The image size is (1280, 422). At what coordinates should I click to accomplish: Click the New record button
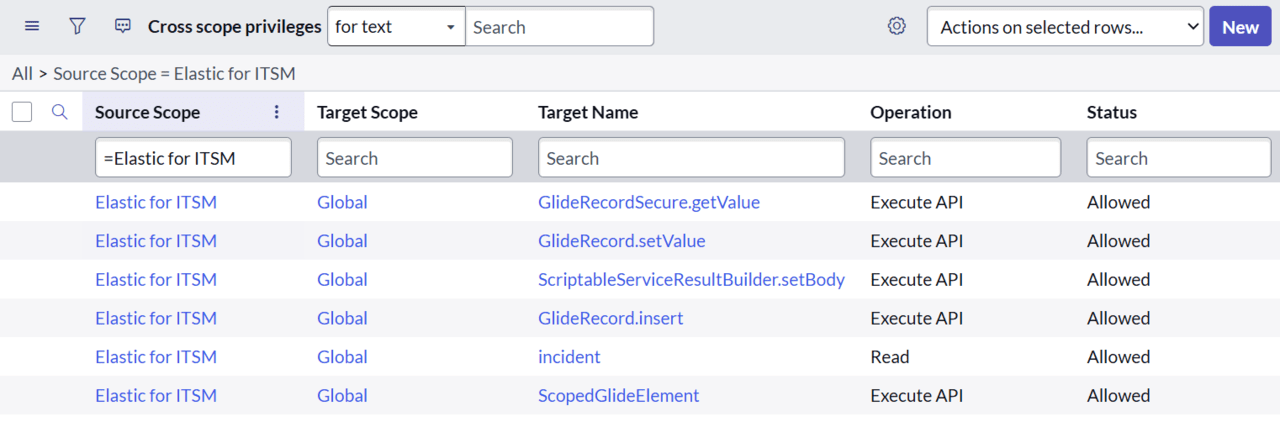(x=1240, y=27)
